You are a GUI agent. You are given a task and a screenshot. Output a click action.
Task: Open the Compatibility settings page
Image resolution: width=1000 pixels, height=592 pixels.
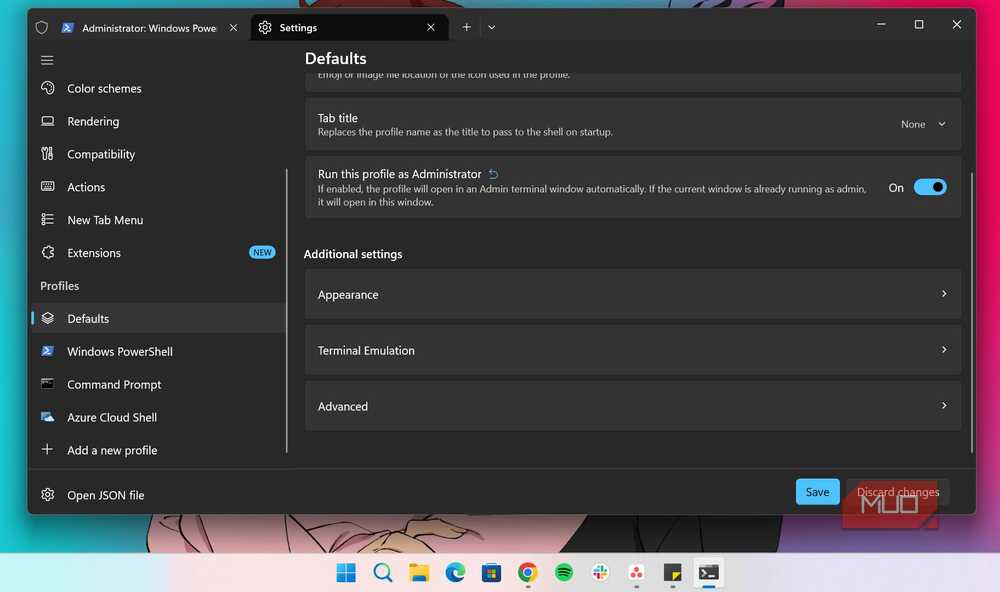pos(158,154)
